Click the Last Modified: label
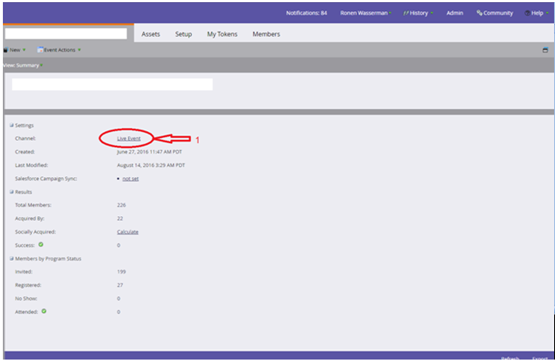This screenshot has width=557, height=360. pos(31,165)
